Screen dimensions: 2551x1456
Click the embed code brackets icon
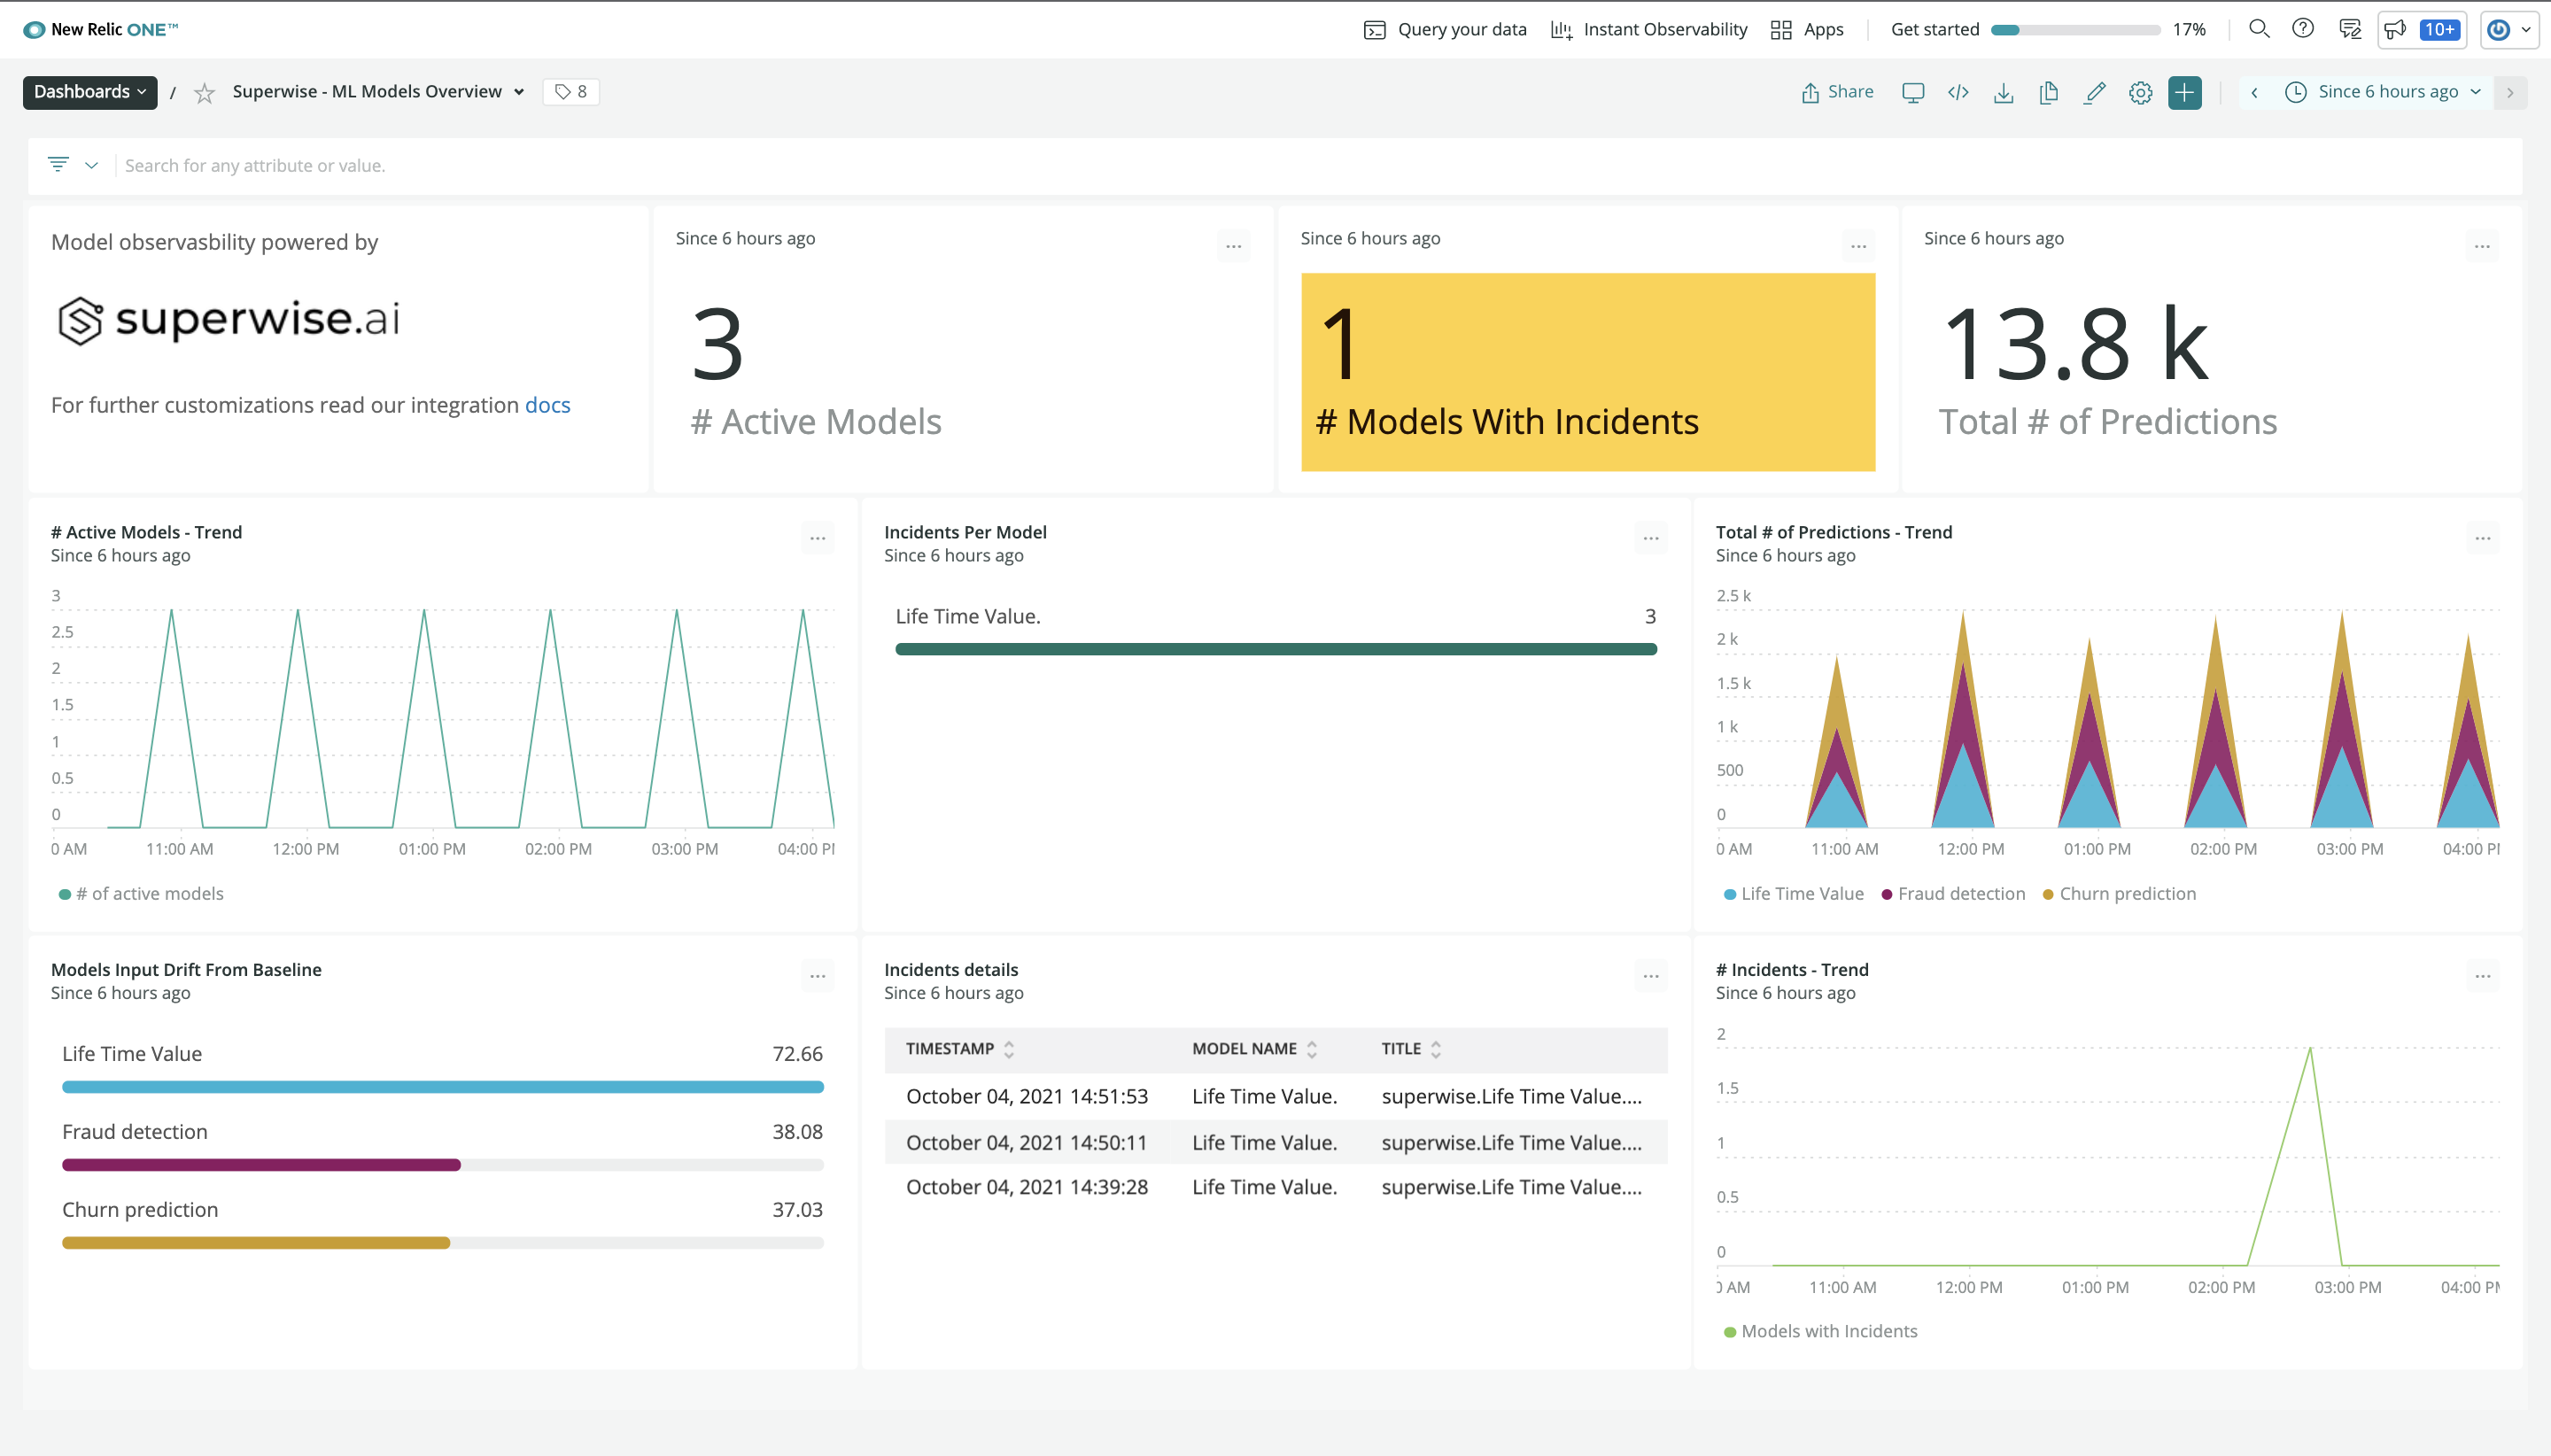(x=1958, y=93)
